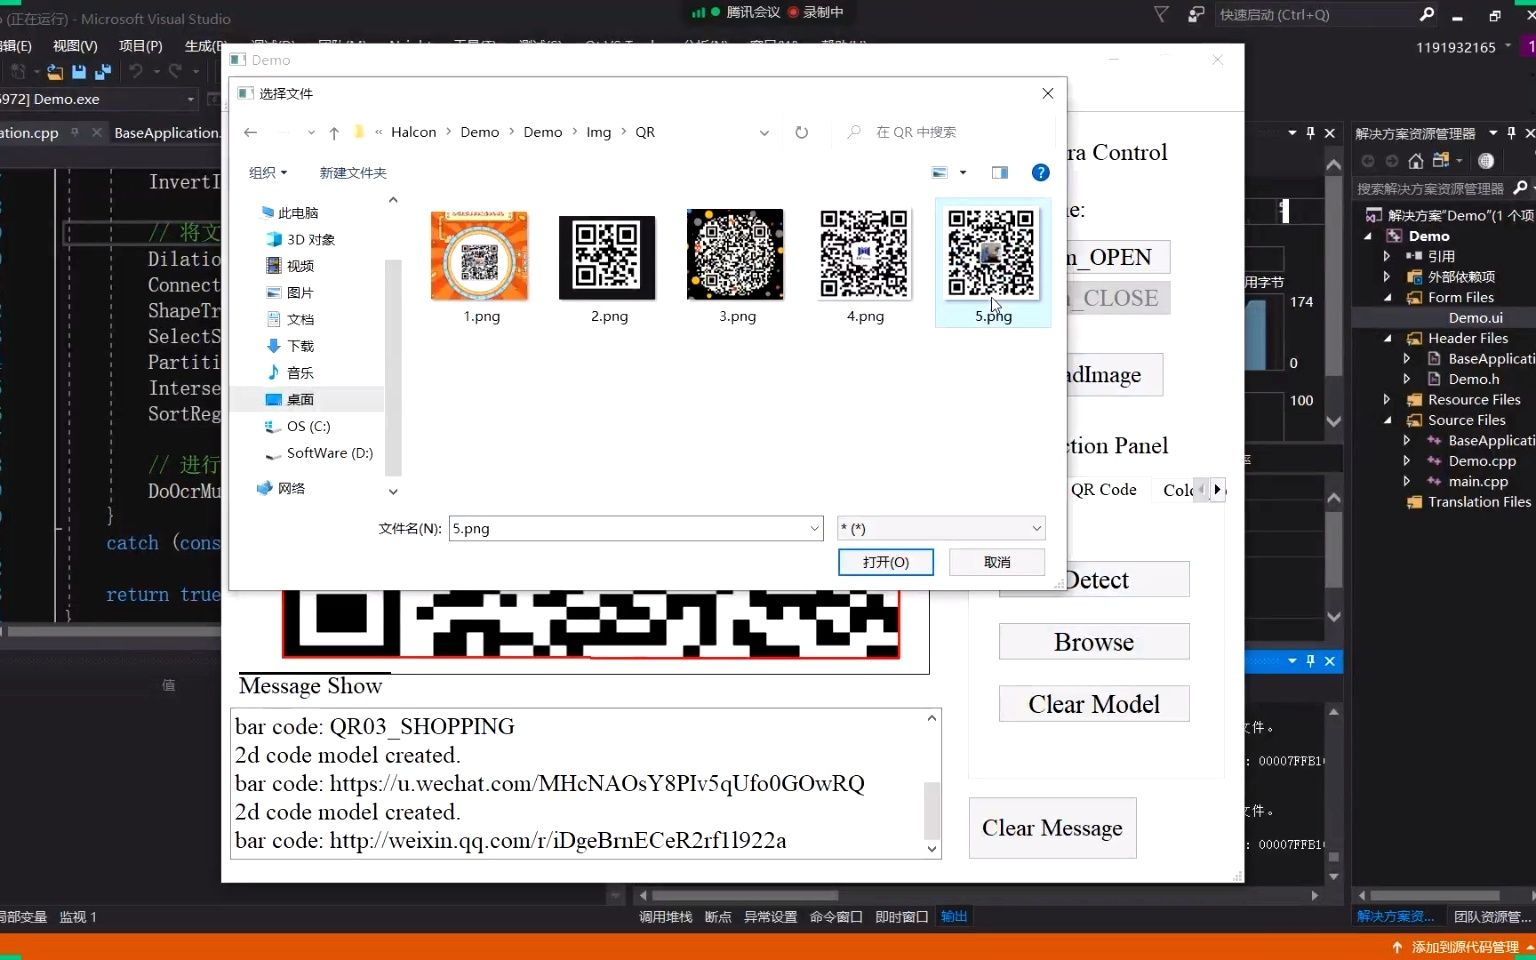
Task: Expand Demo.h in Header Files
Action: pos(1407,379)
